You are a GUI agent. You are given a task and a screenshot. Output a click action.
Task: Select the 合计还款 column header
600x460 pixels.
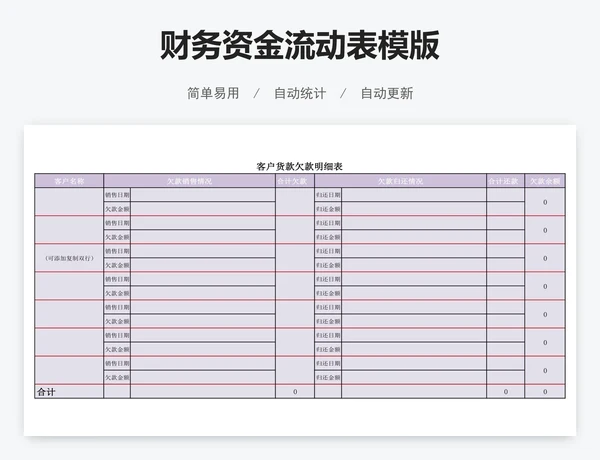tap(505, 181)
